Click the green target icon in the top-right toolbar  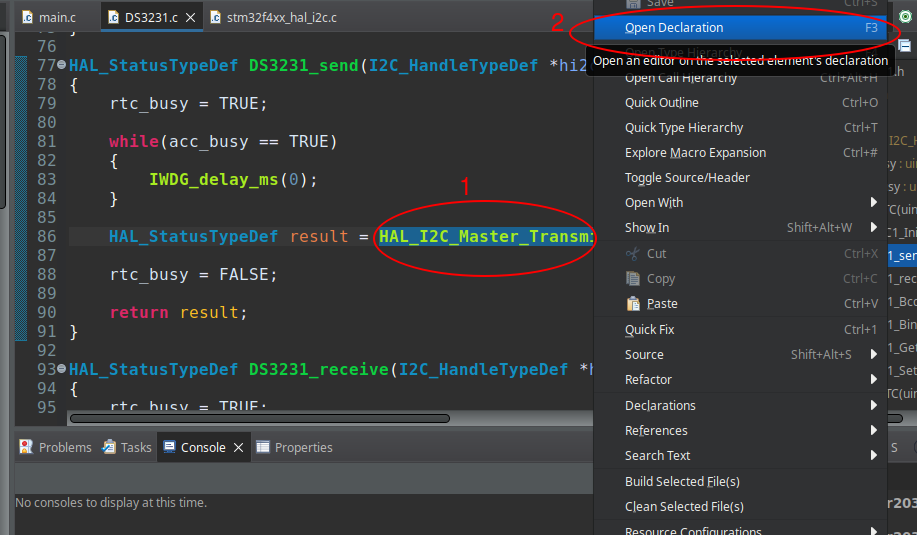[905, 16]
